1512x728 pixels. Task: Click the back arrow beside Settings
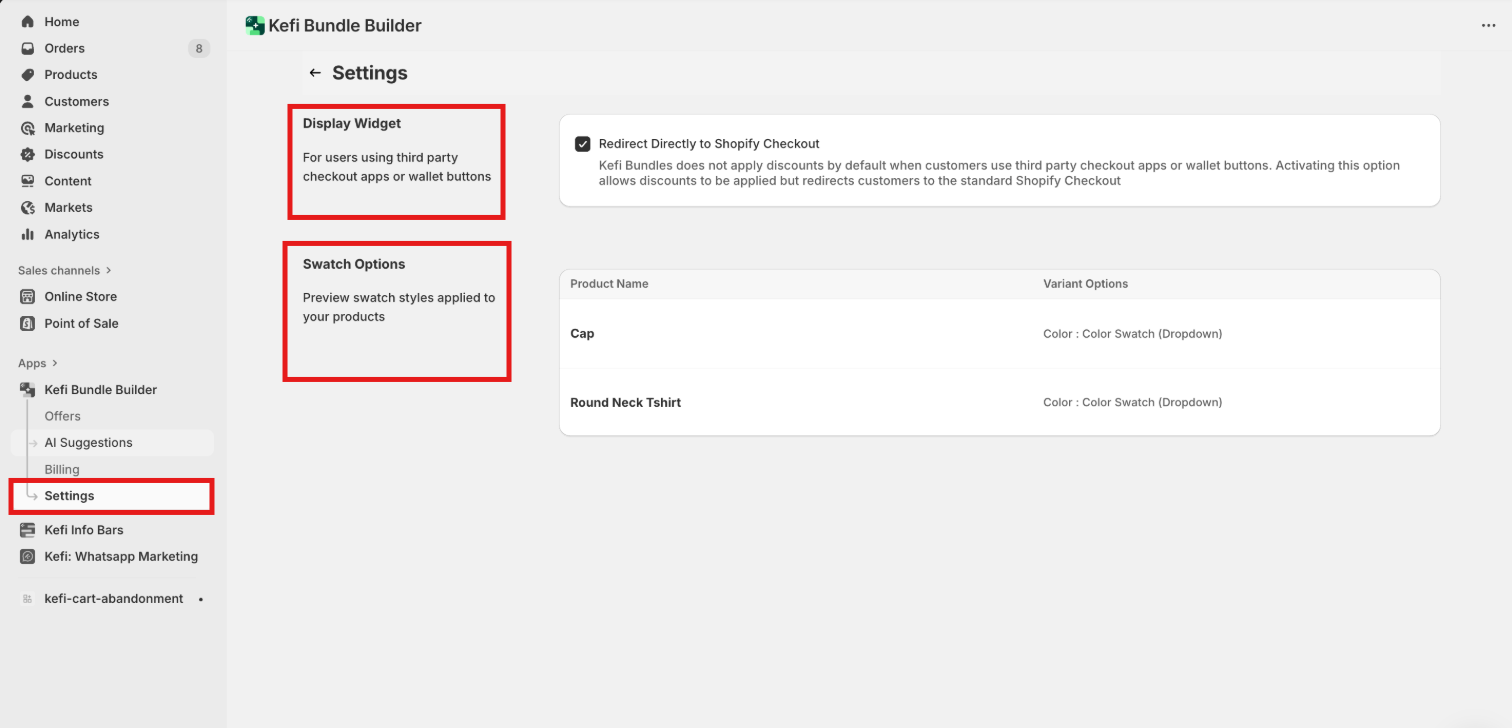[315, 73]
